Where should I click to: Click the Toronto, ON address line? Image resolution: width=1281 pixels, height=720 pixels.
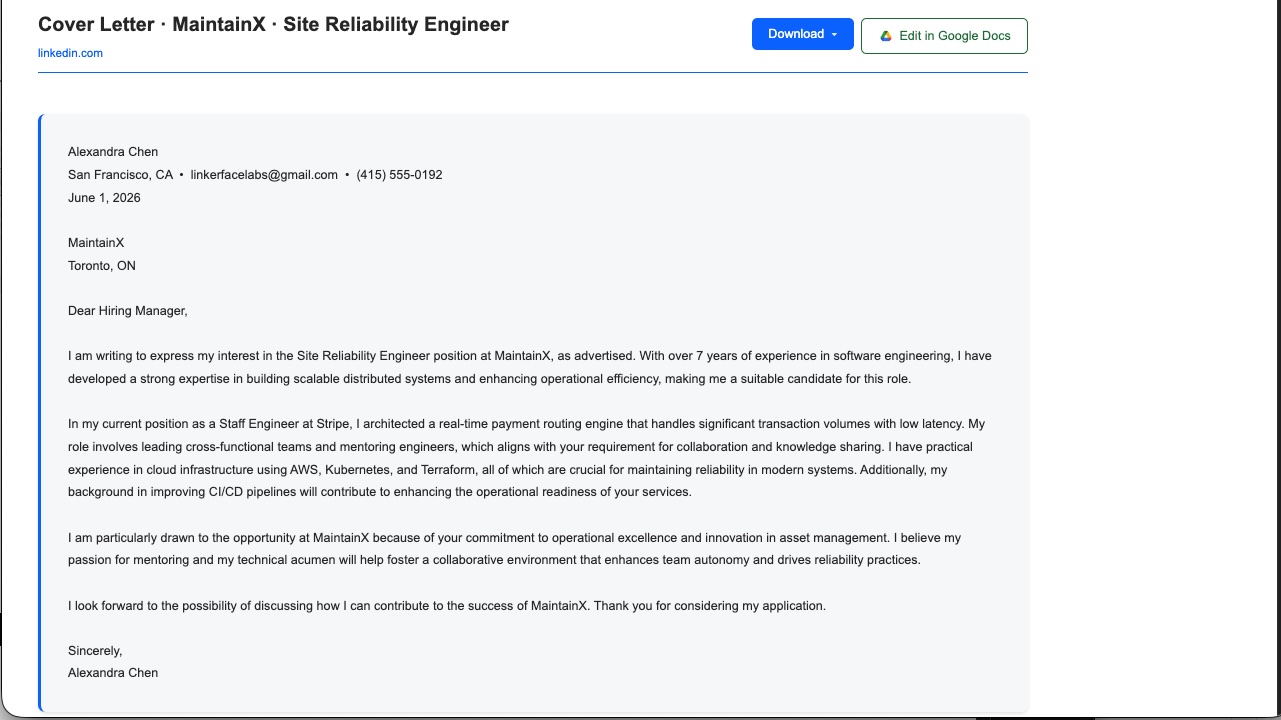102,266
